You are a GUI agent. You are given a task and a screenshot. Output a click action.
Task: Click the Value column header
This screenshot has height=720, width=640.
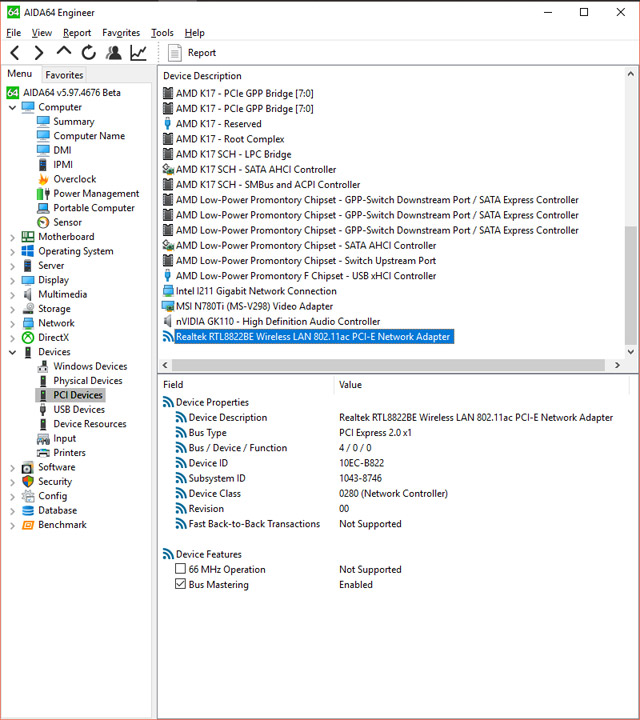(x=350, y=384)
